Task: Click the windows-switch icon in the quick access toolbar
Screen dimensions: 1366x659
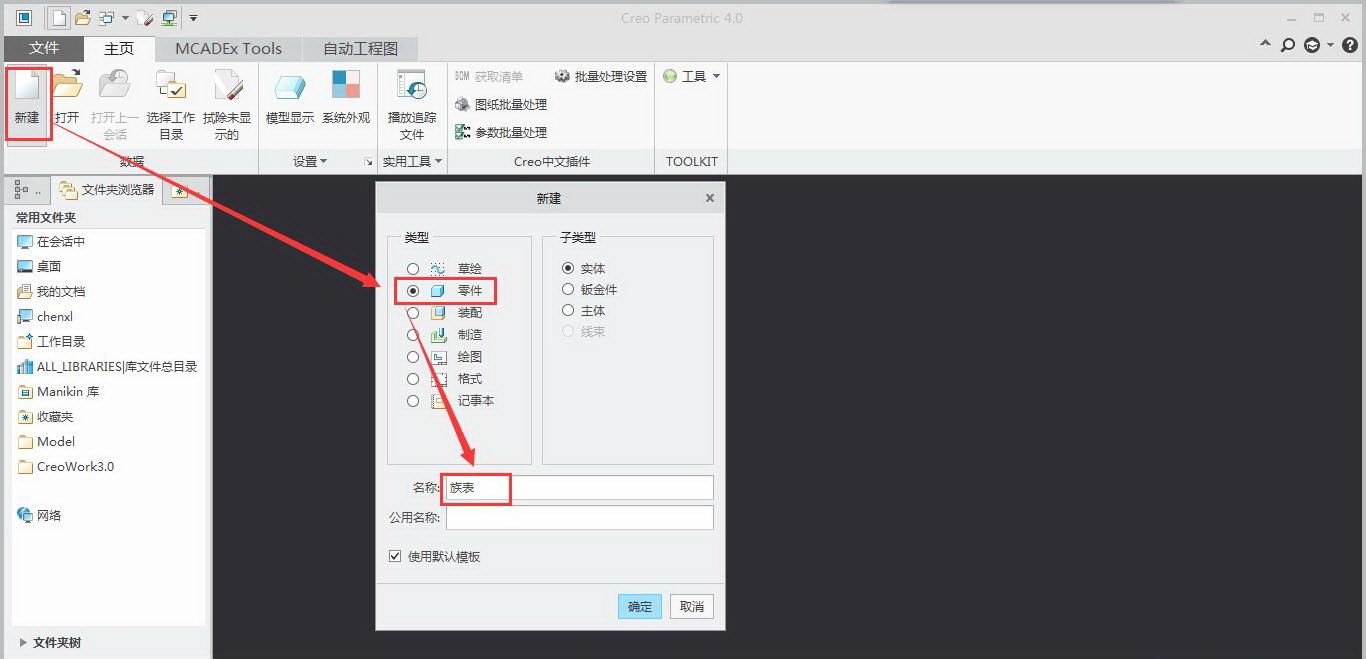Action: coord(106,18)
